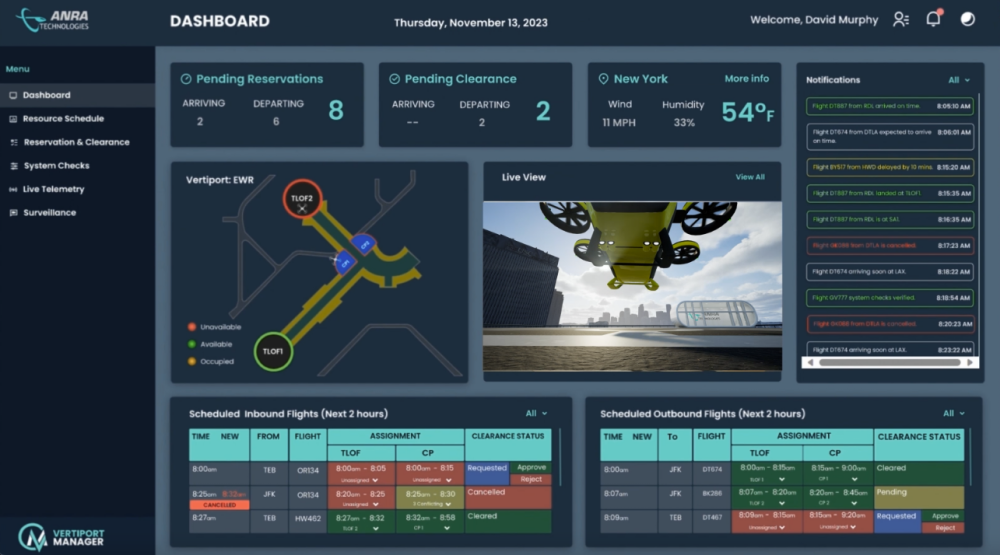Click the New York location pin icon
Image resolution: width=1000 pixels, height=555 pixels.
point(603,79)
